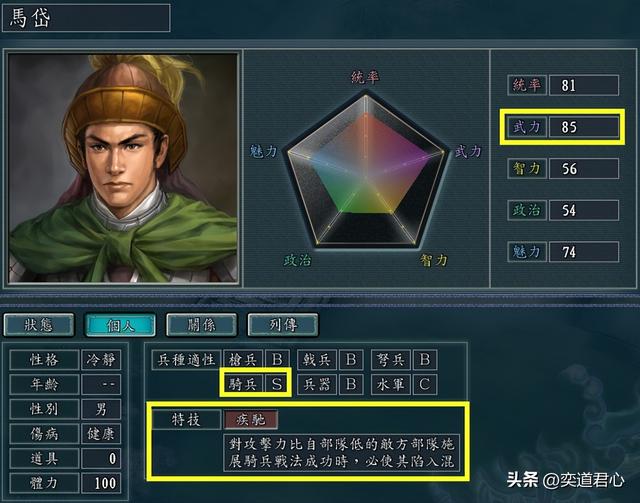Click the 體力 value 100
This screenshot has height=503, width=640.
pyautogui.click(x=101, y=483)
